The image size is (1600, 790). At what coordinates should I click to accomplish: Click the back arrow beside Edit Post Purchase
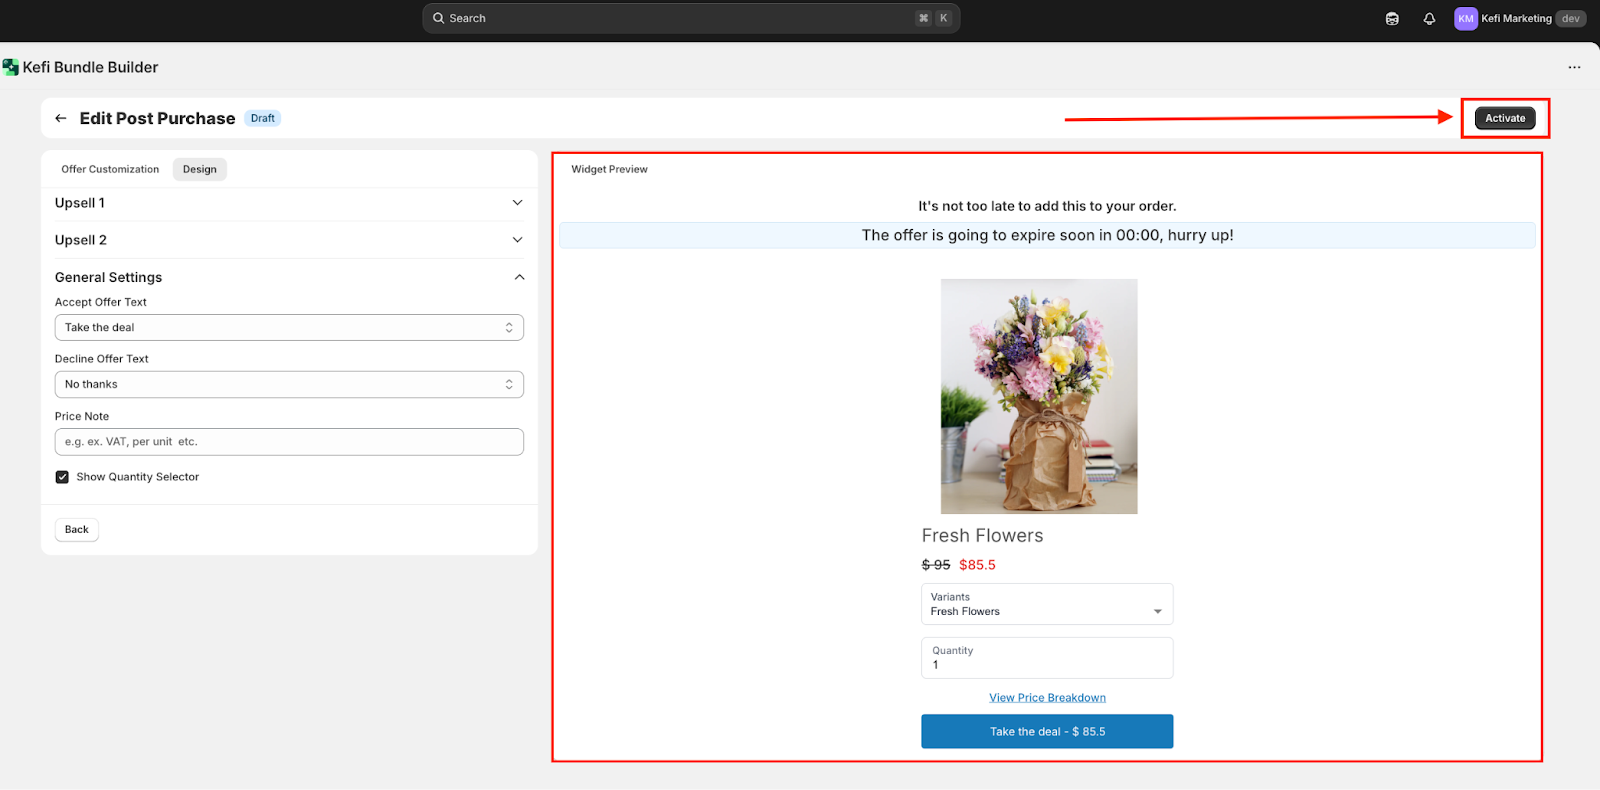(x=61, y=118)
